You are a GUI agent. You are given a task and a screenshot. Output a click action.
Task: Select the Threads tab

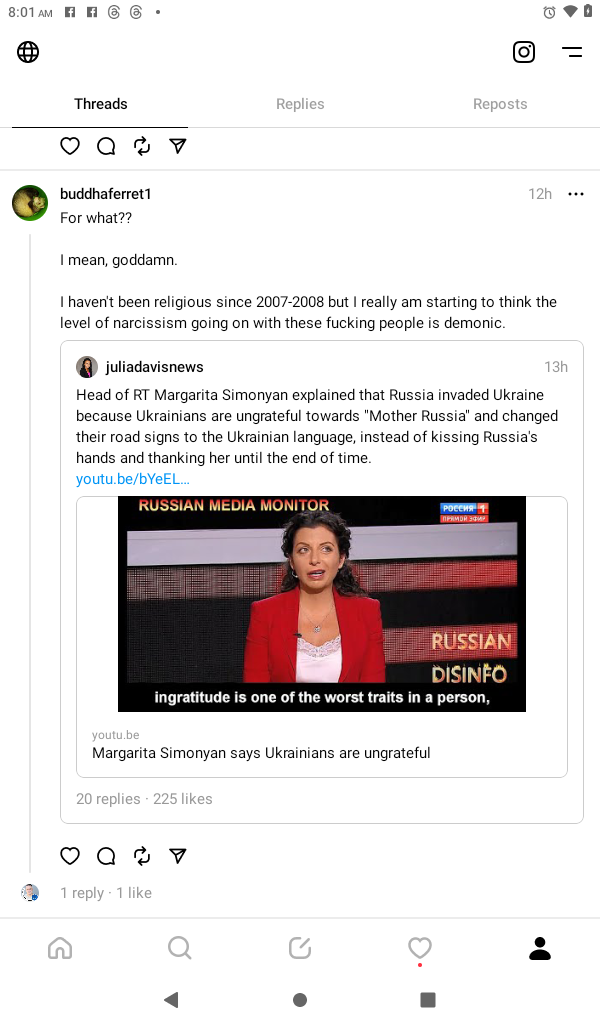pyautogui.click(x=101, y=104)
